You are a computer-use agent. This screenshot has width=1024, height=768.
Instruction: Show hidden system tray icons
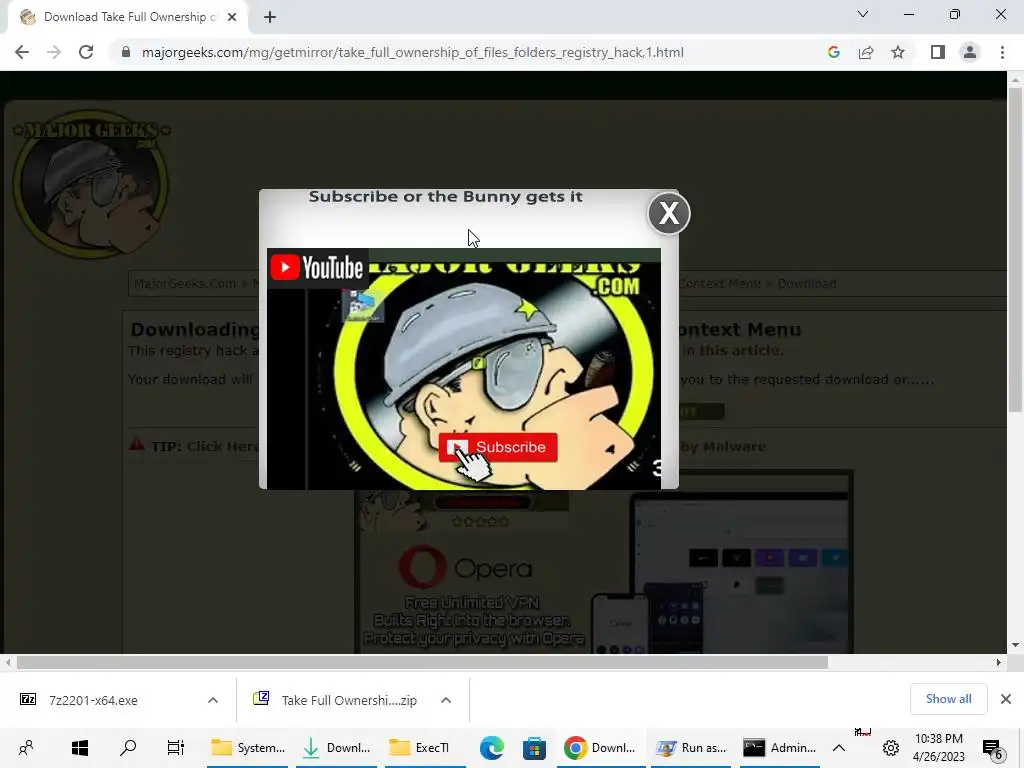coord(839,748)
